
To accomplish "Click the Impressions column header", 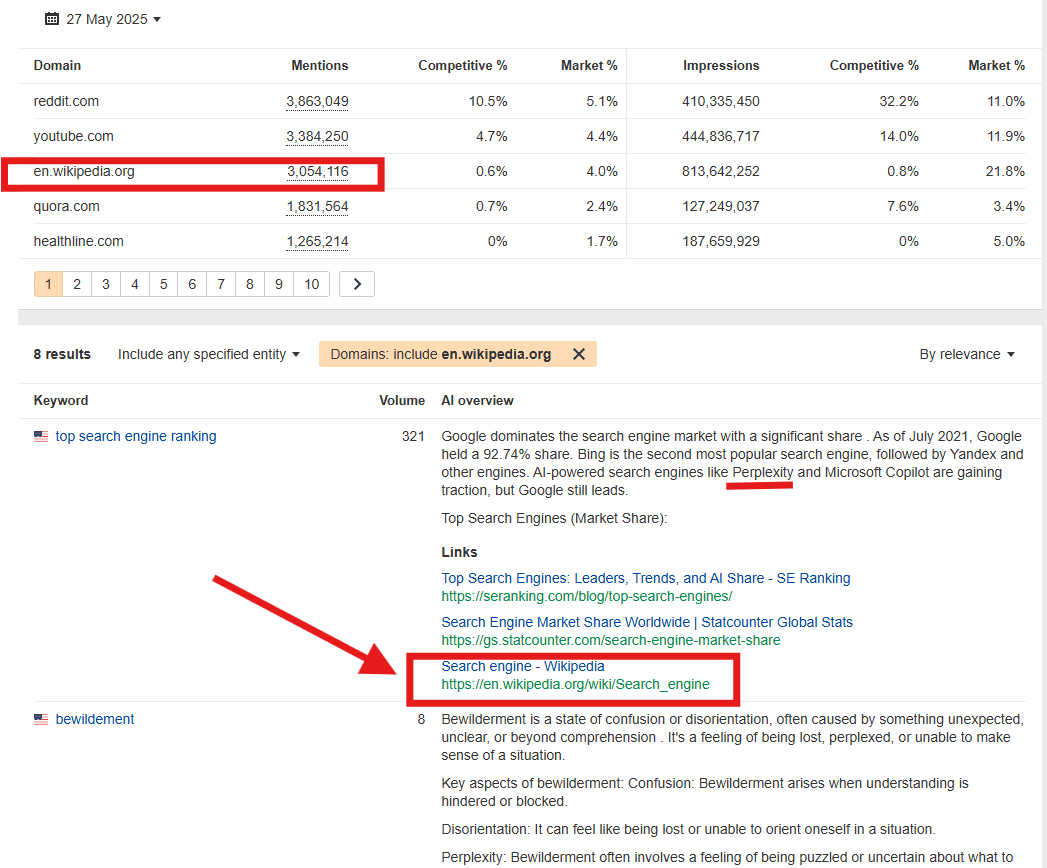I will (720, 65).
